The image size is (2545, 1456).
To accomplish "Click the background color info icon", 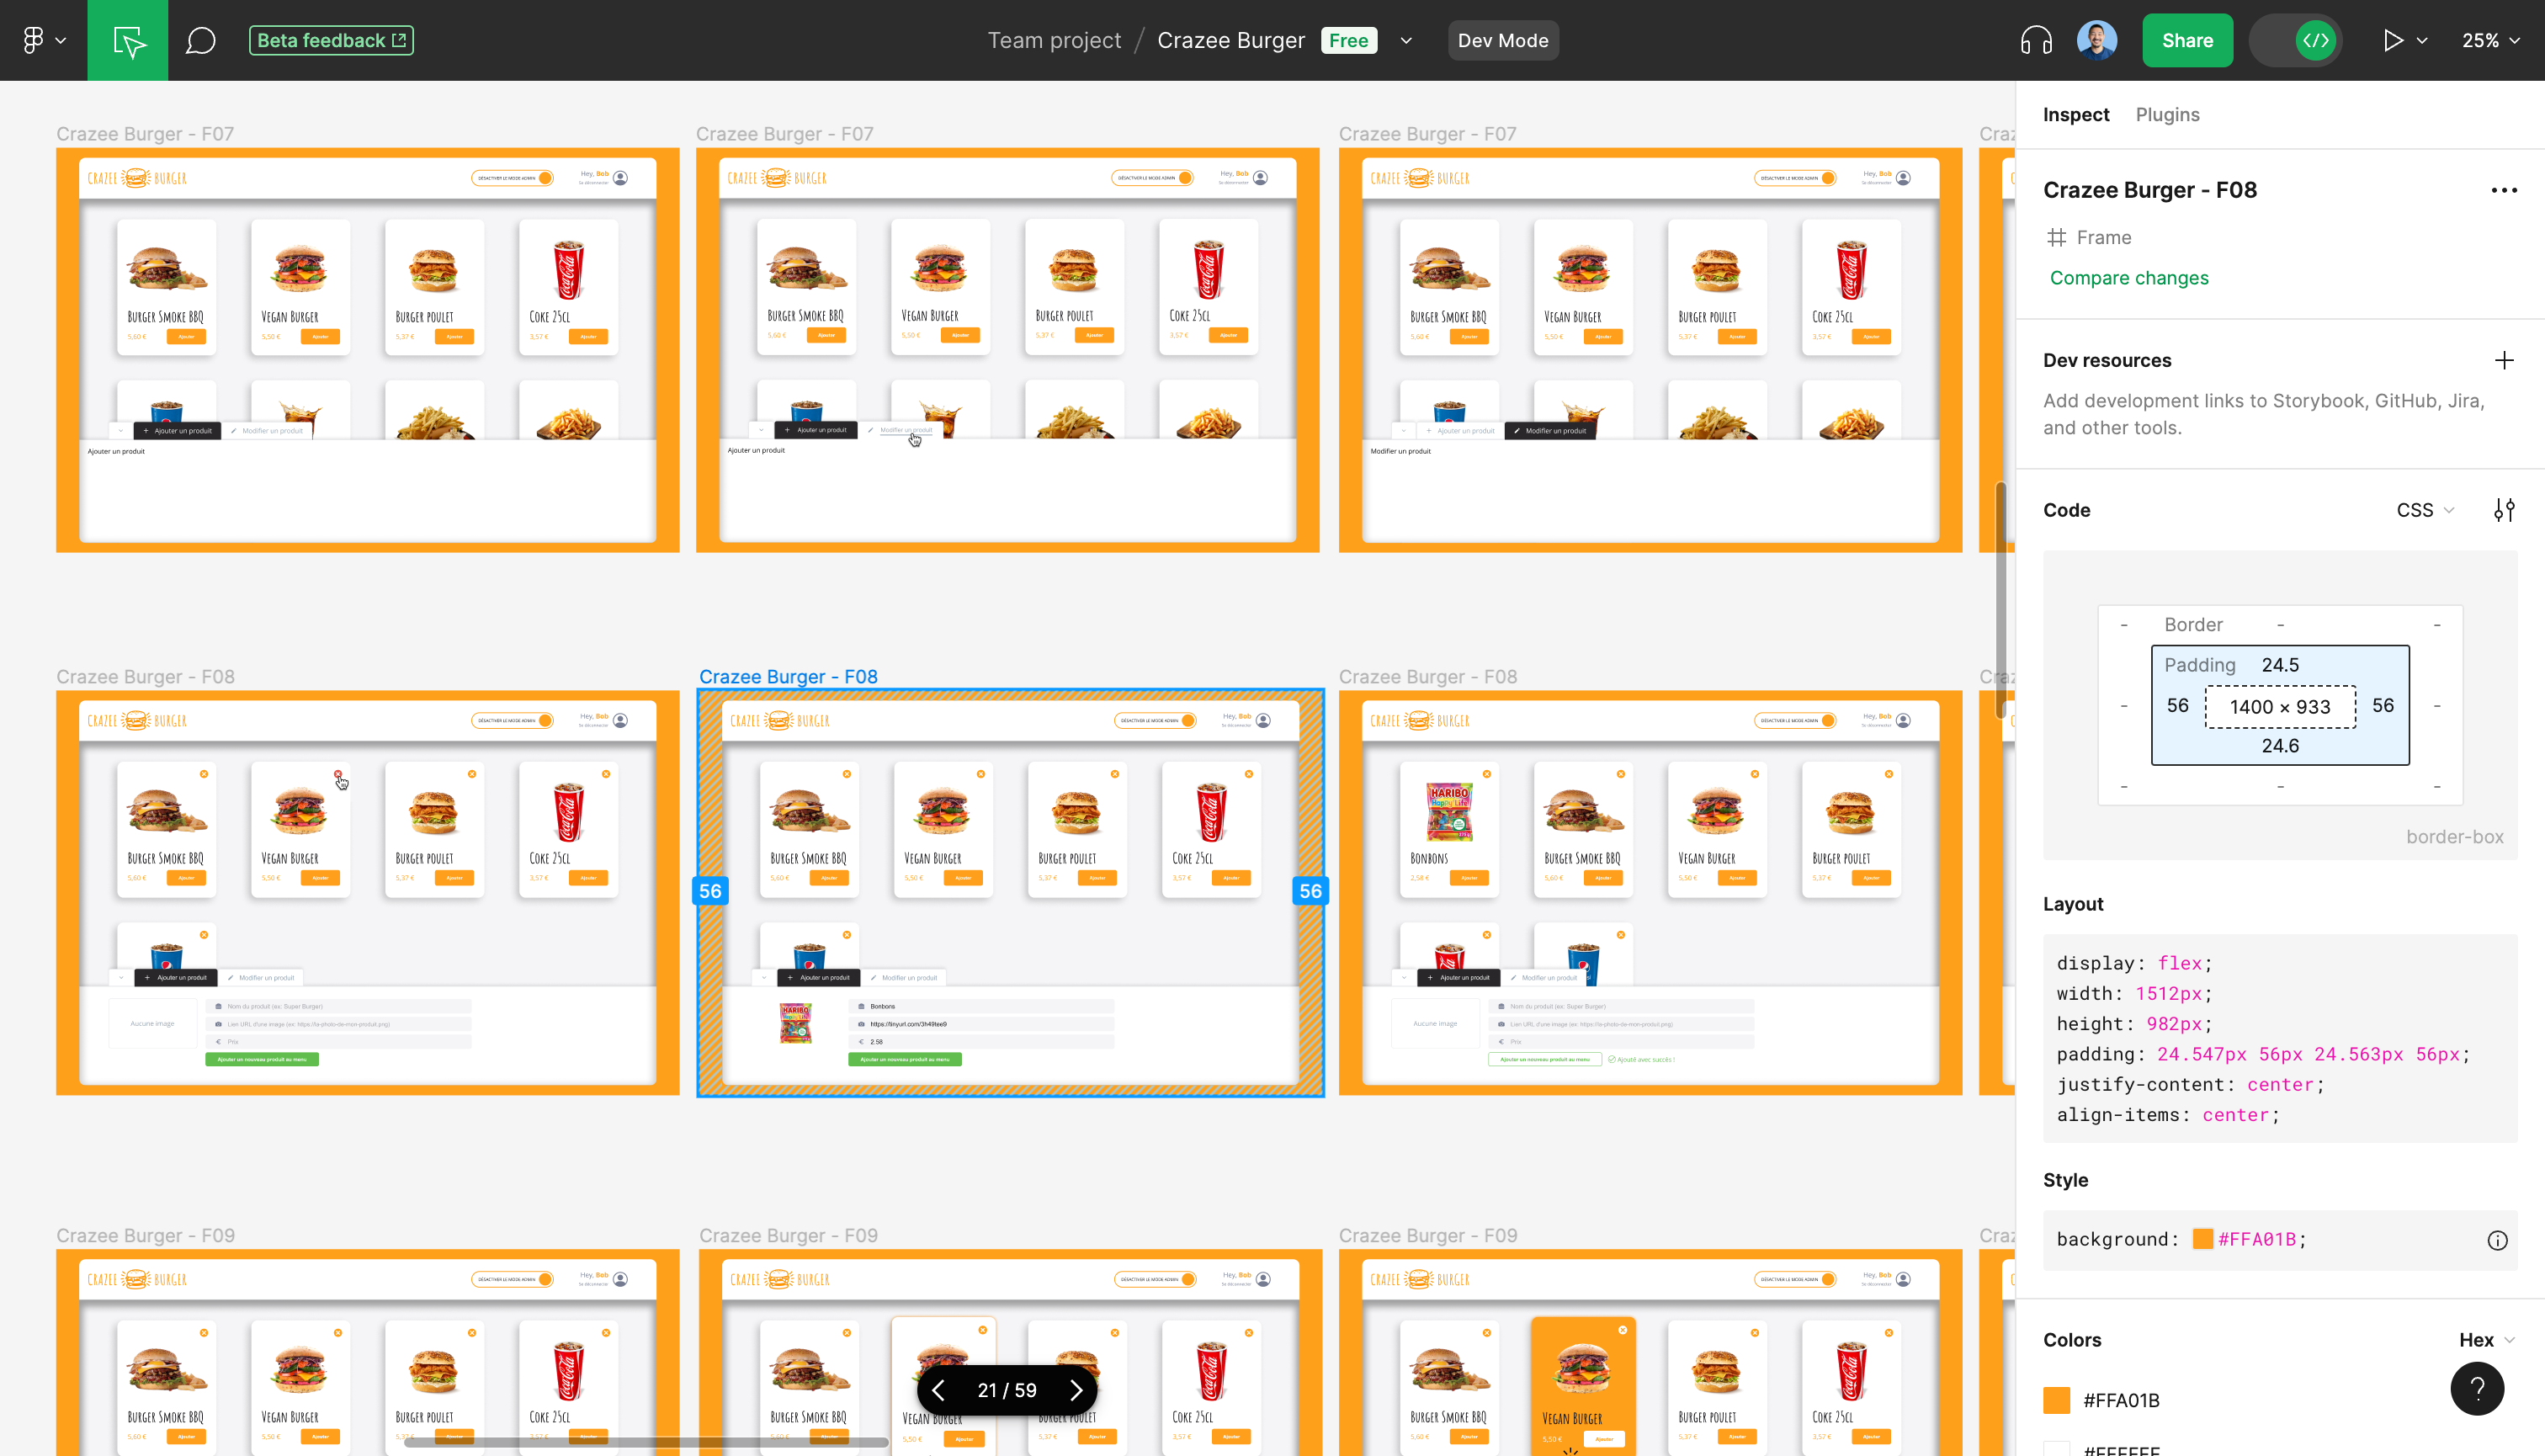I will [x=2497, y=1240].
